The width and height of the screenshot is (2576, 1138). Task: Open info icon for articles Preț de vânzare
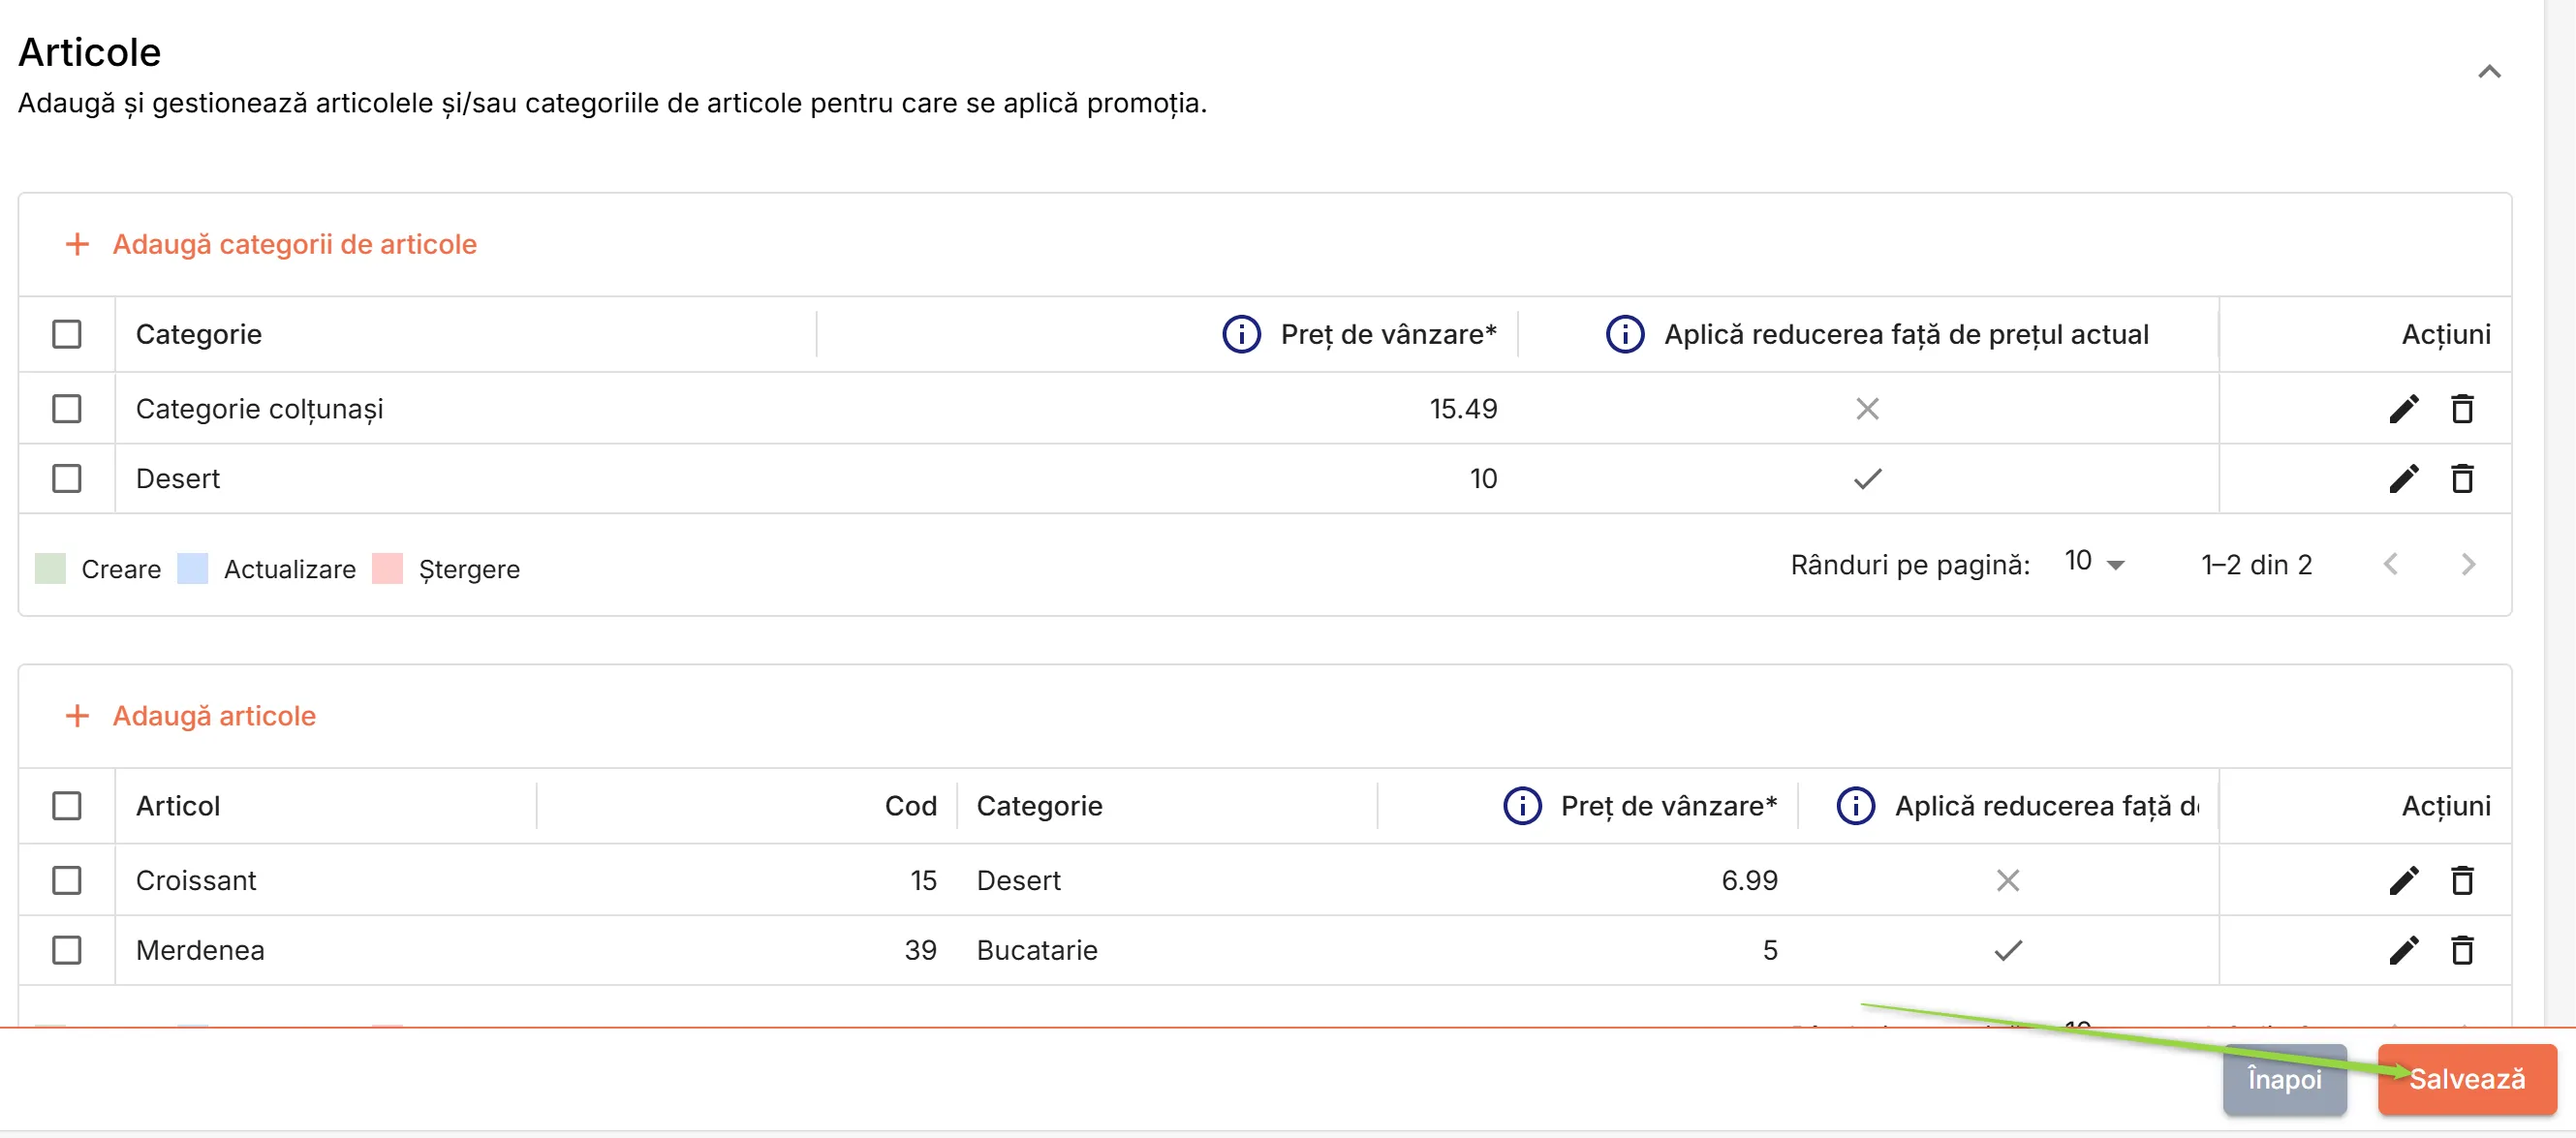1521,806
